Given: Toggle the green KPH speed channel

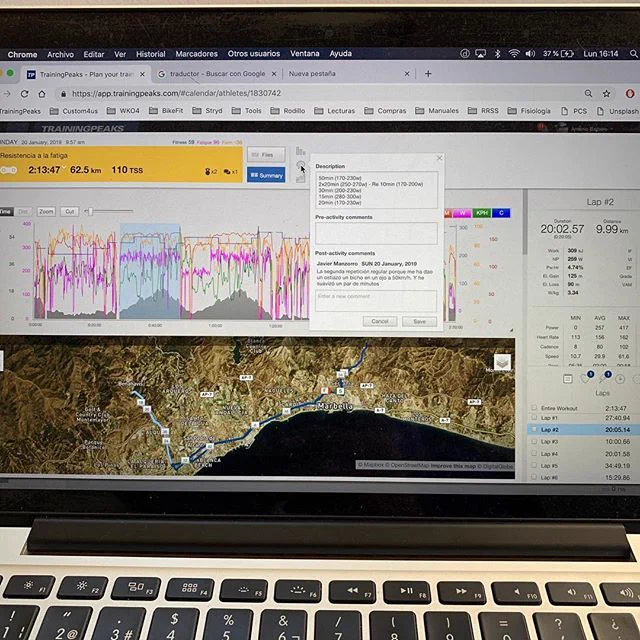Looking at the screenshot, I should 482,213.
